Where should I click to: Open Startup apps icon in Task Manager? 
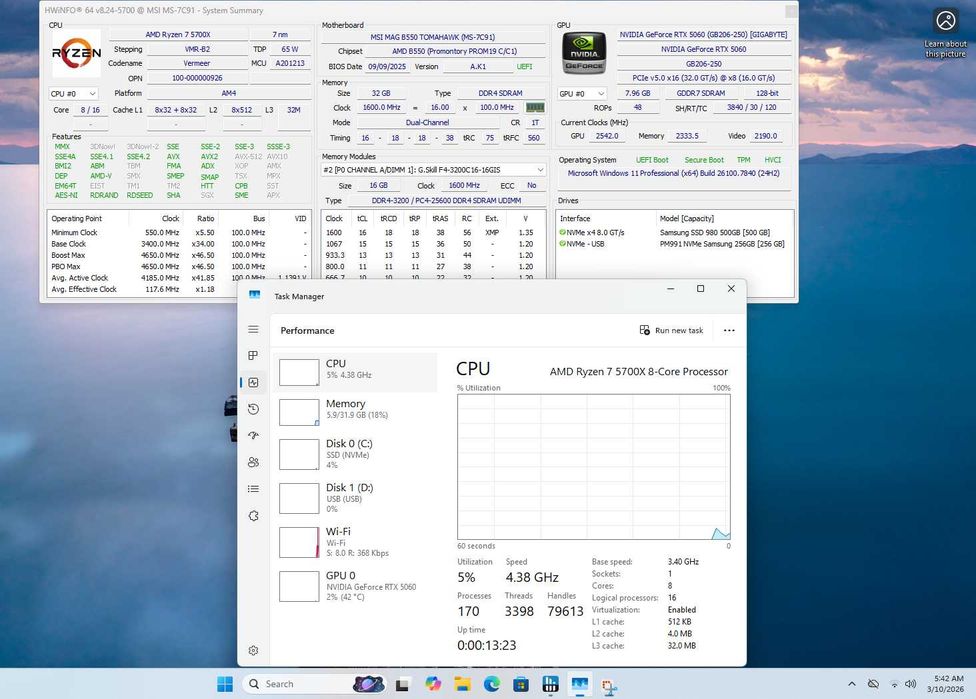pos(253,435)
